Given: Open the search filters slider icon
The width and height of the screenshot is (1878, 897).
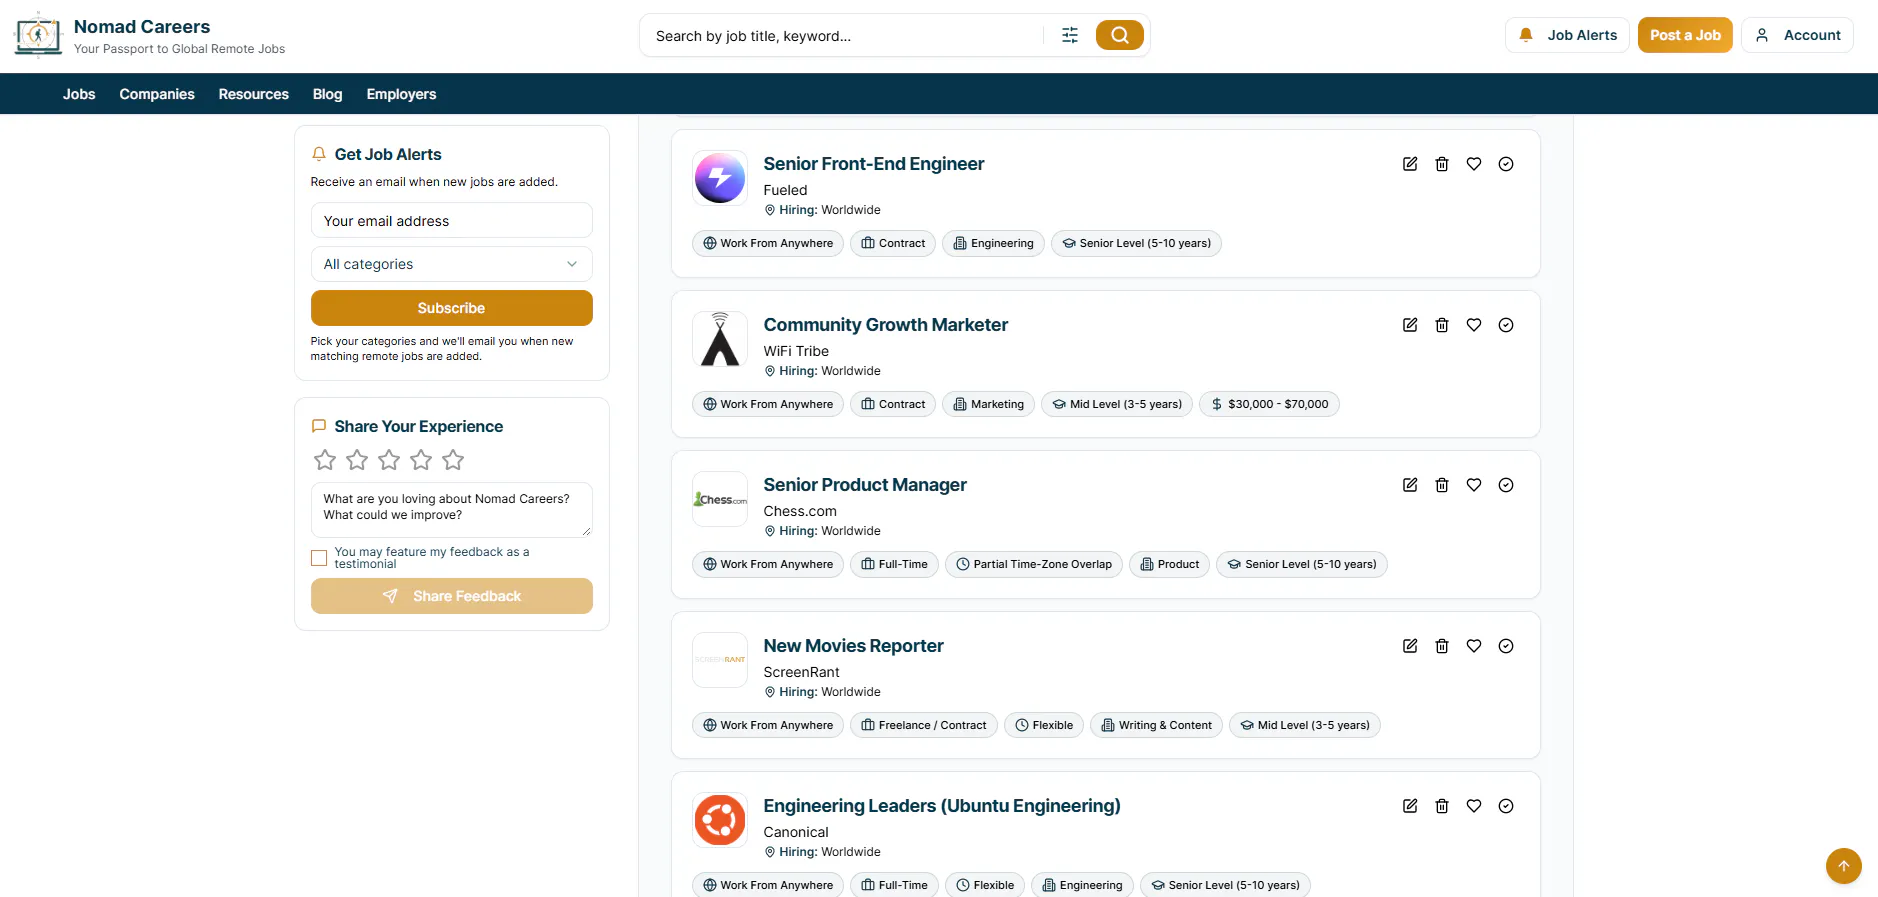Looking at the screenshot, I should click(x=1070, y=35).
